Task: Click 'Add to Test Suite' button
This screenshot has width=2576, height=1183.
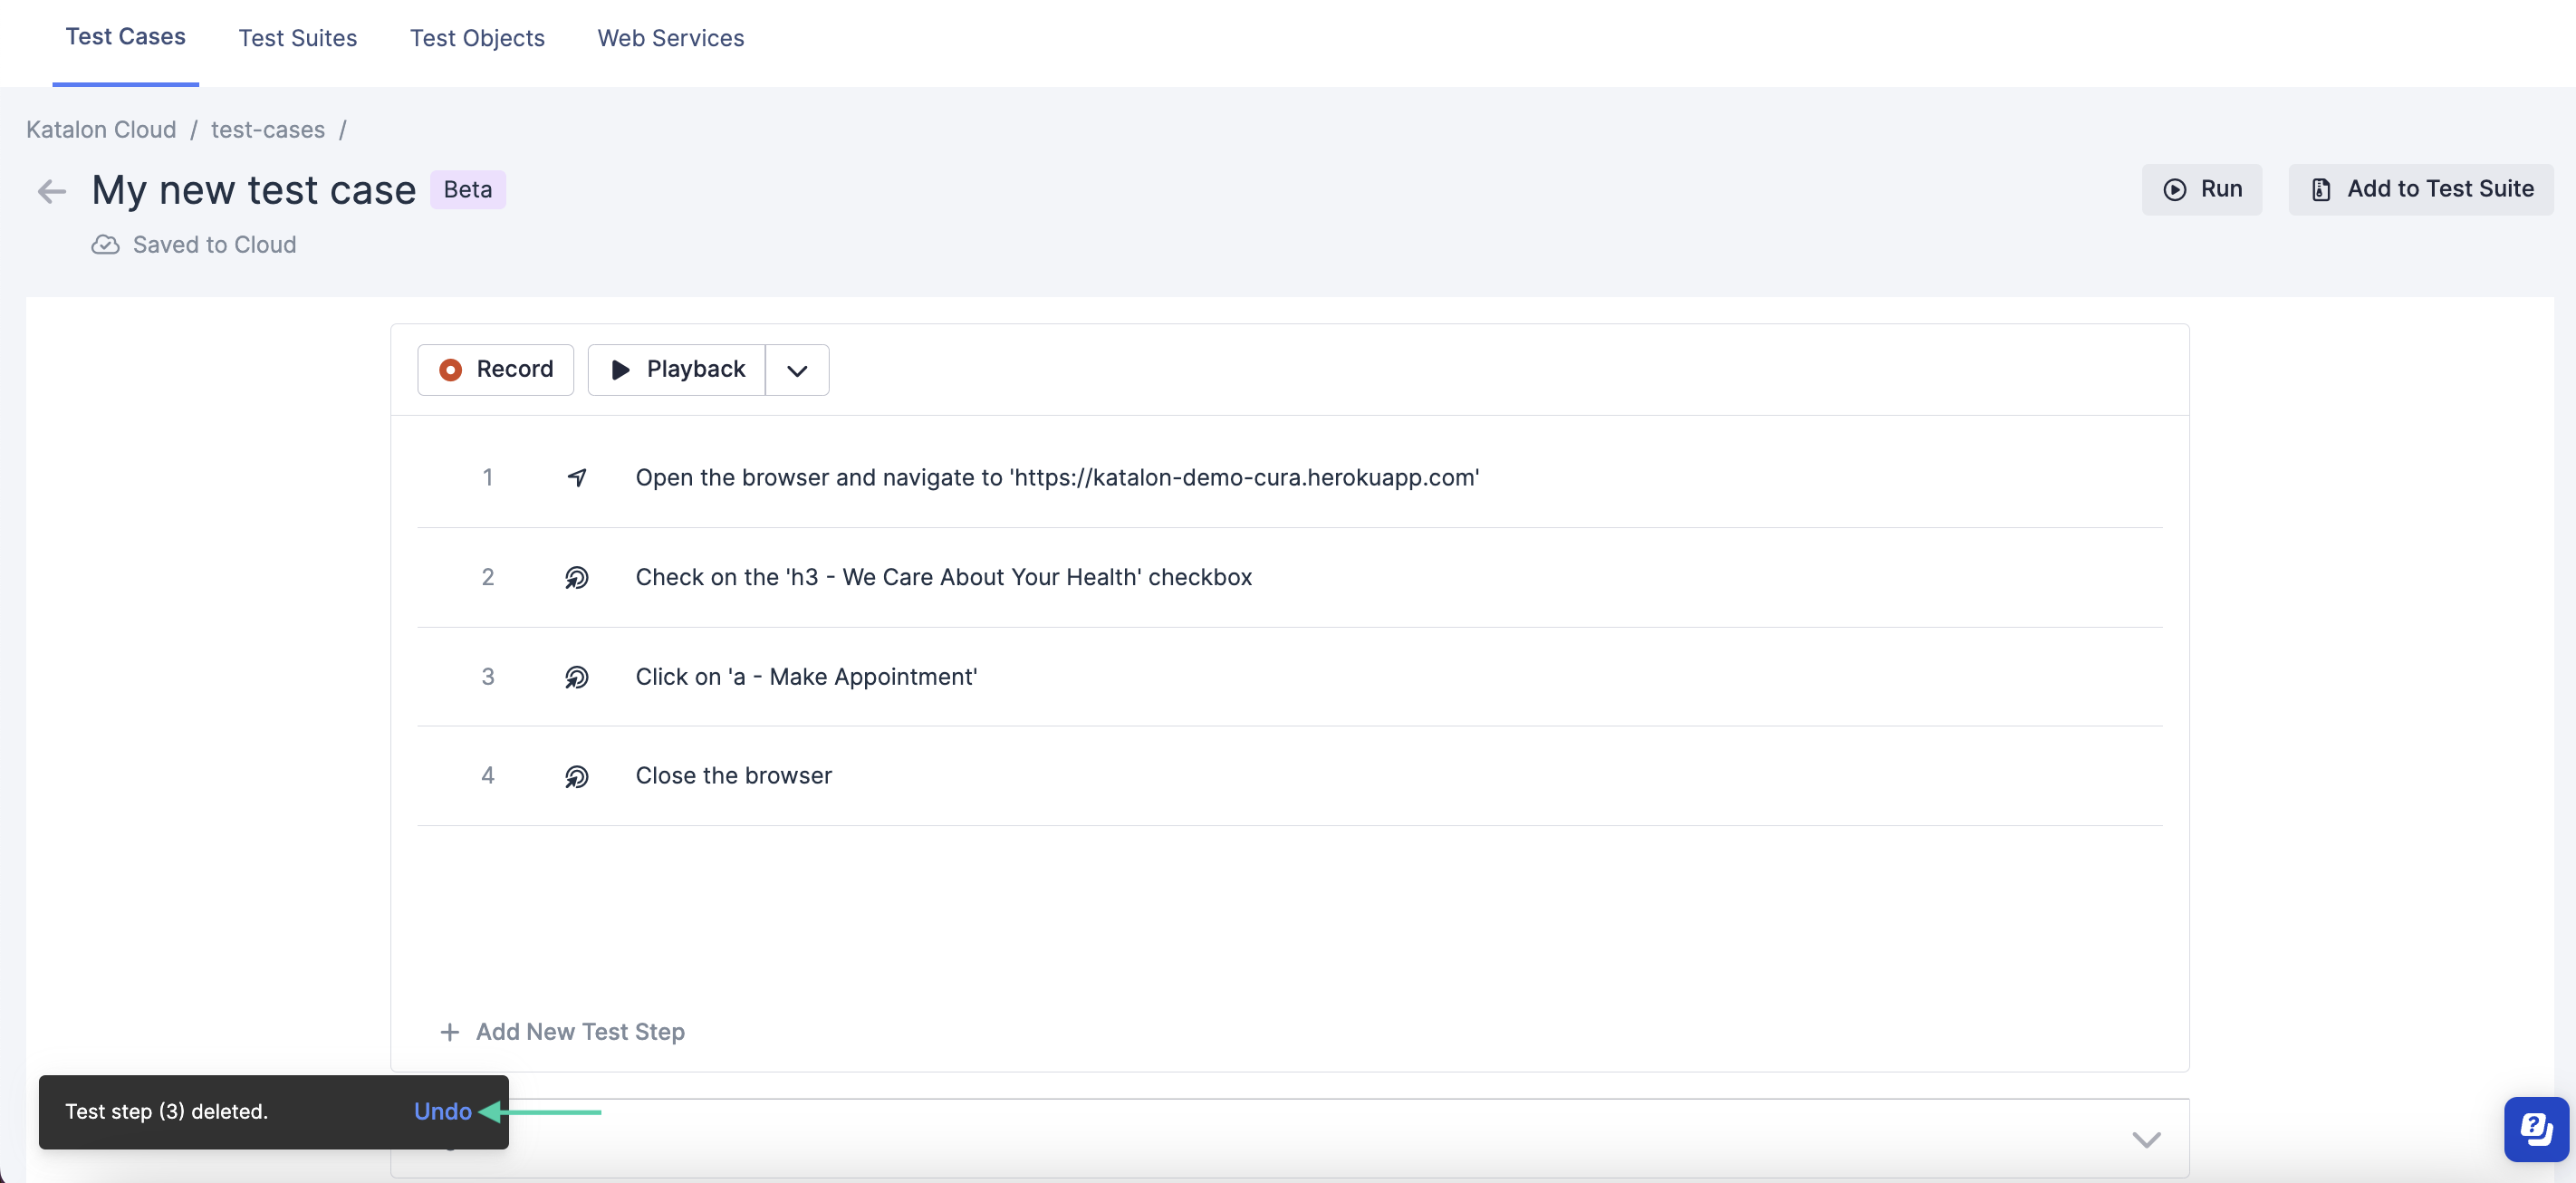Action: (2422, 188)
